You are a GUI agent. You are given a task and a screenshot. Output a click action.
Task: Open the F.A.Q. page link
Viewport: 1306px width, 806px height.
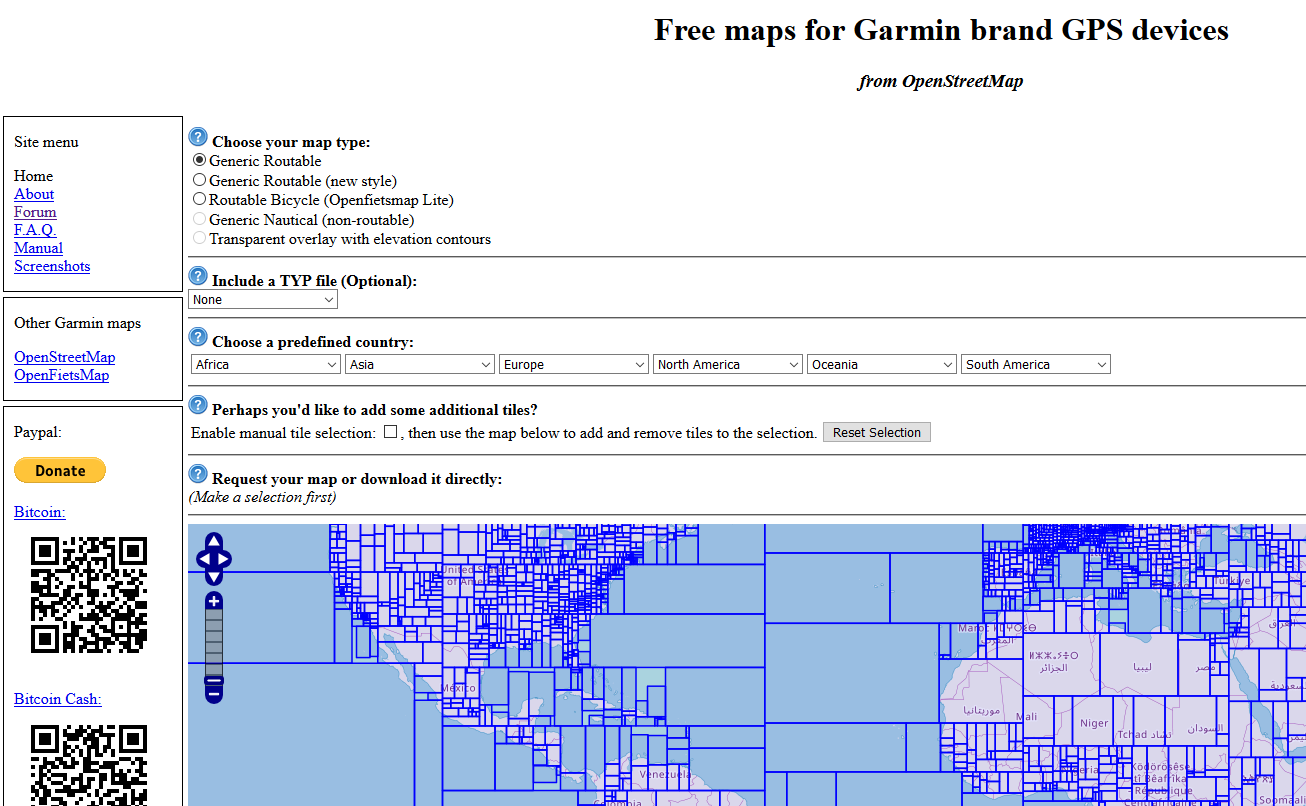click(x=35, y=230)
